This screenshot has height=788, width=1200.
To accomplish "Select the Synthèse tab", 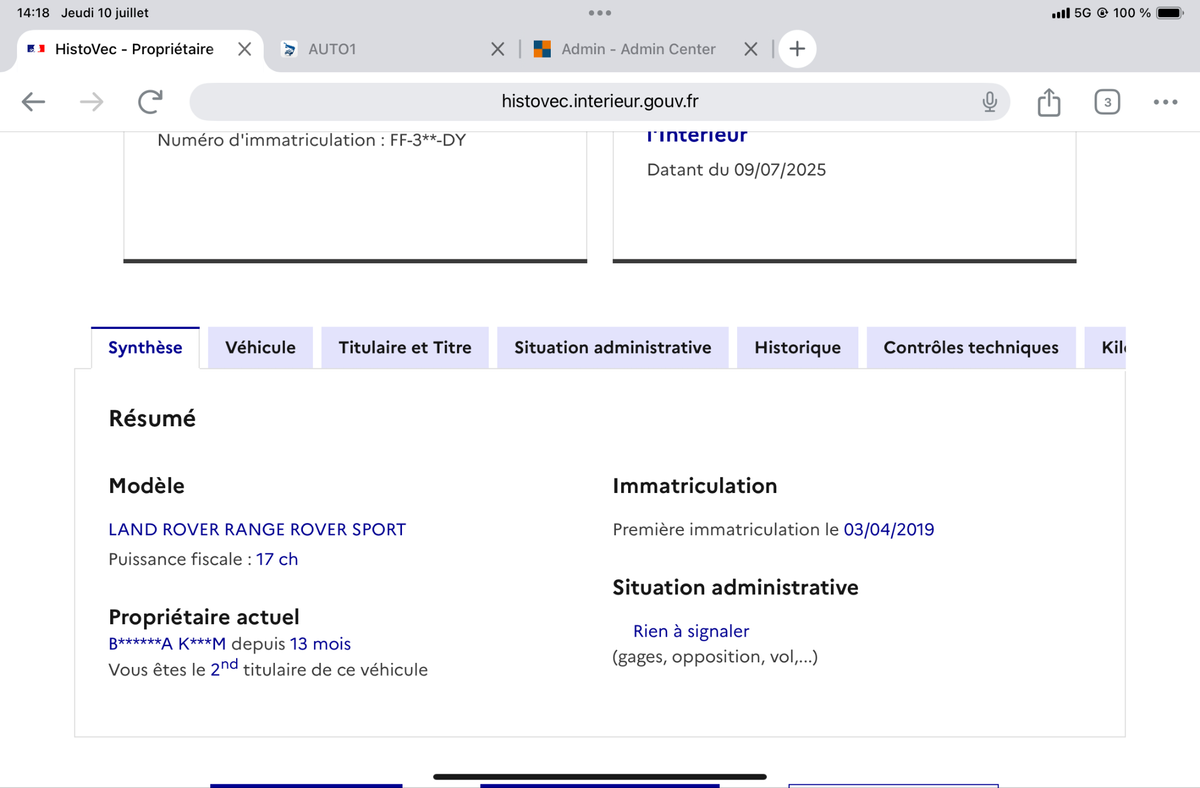I will 145,348.
